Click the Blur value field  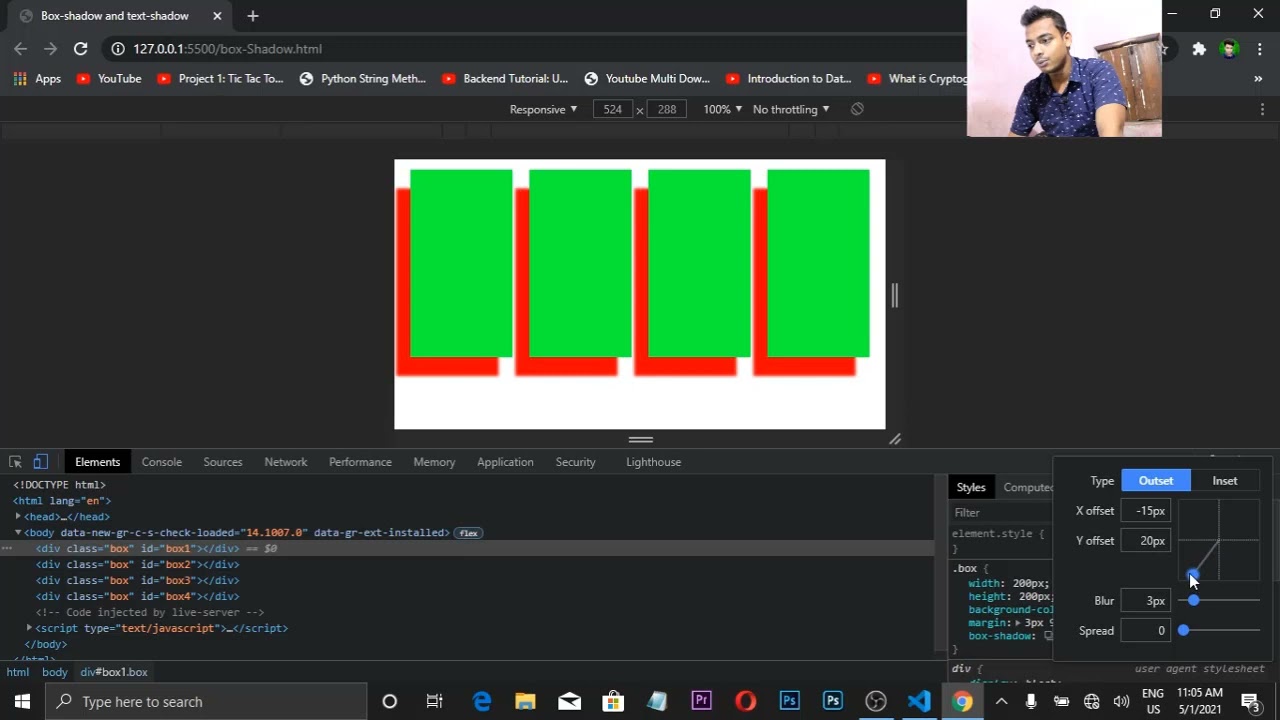click(x=1146, y=601)
